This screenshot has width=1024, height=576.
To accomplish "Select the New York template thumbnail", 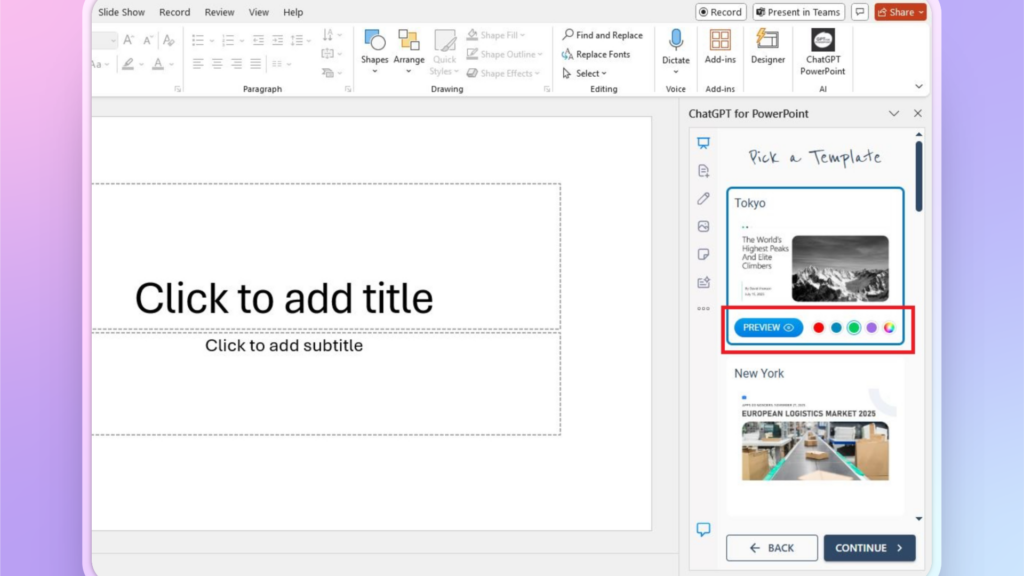I will click(815, 436).
